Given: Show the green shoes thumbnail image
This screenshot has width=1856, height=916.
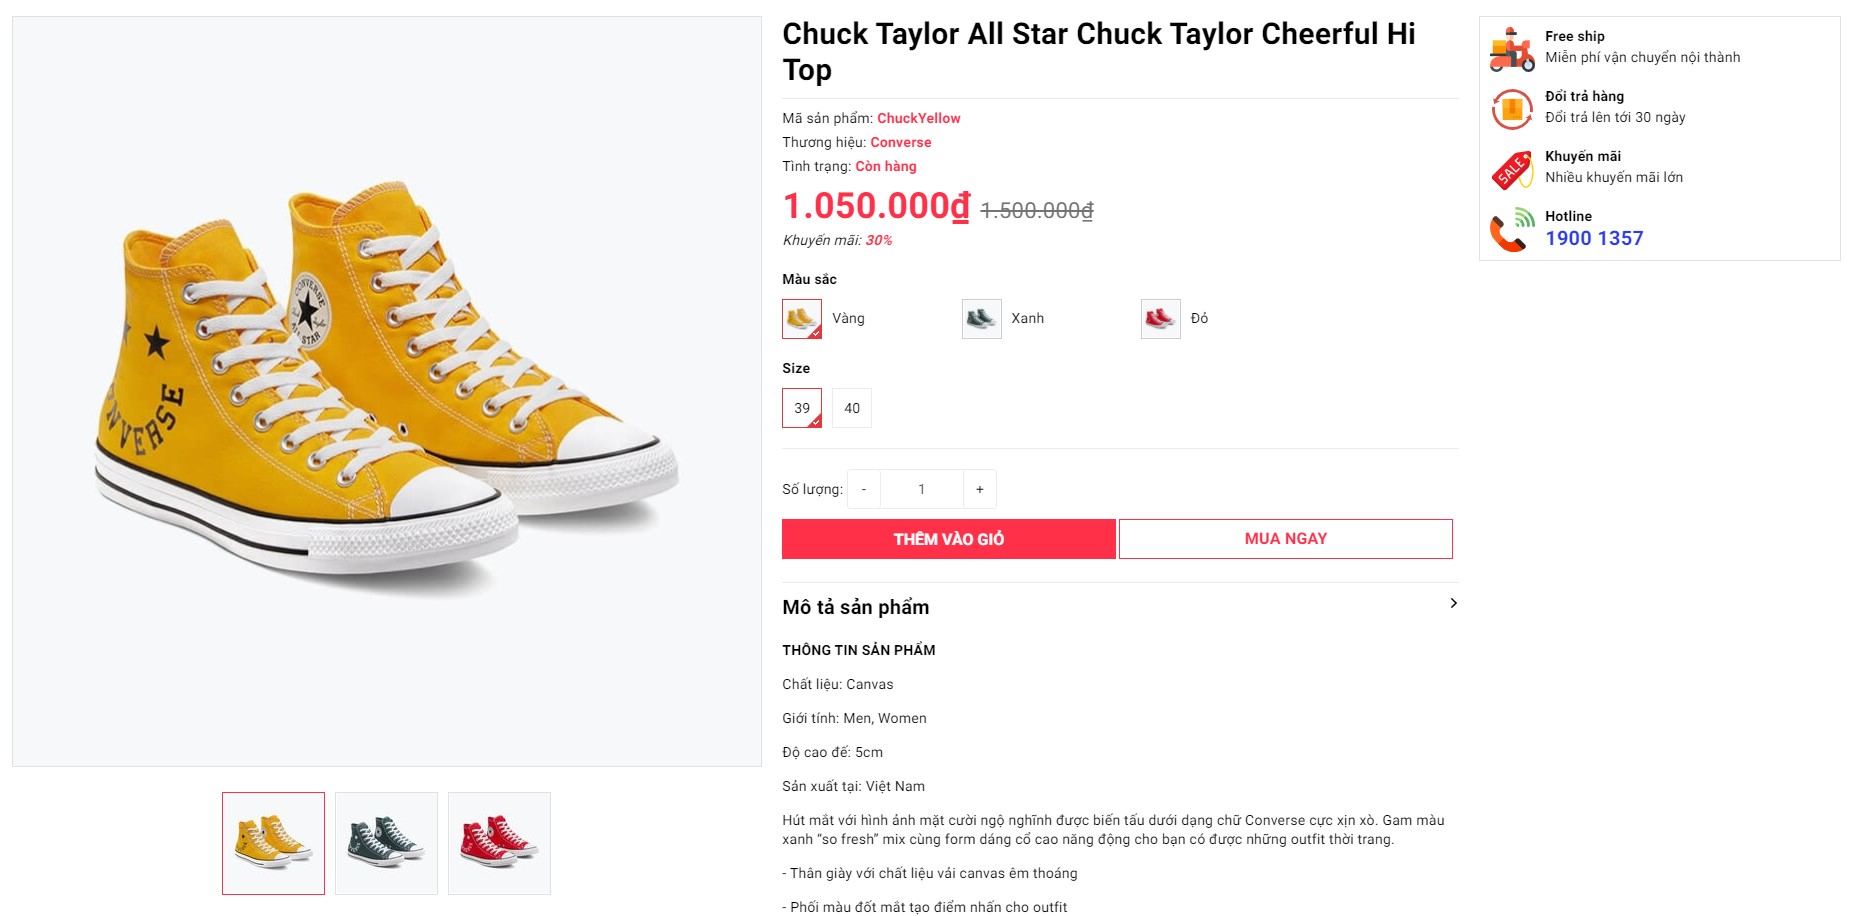Looking at the screenshot, I should point(386,843).
